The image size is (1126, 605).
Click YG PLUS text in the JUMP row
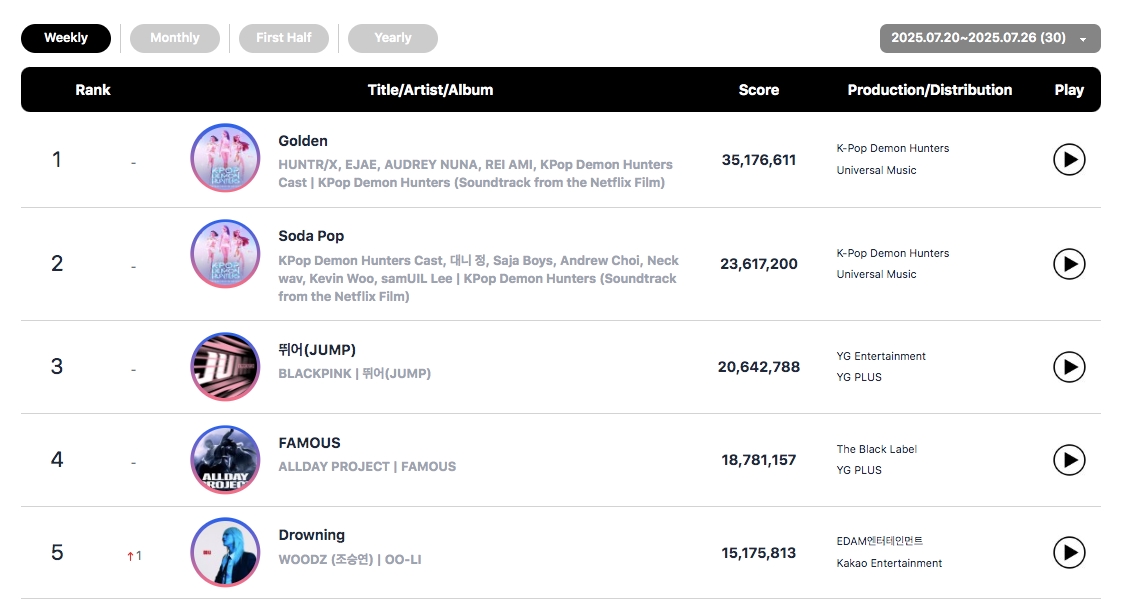[x=859, y=377]
